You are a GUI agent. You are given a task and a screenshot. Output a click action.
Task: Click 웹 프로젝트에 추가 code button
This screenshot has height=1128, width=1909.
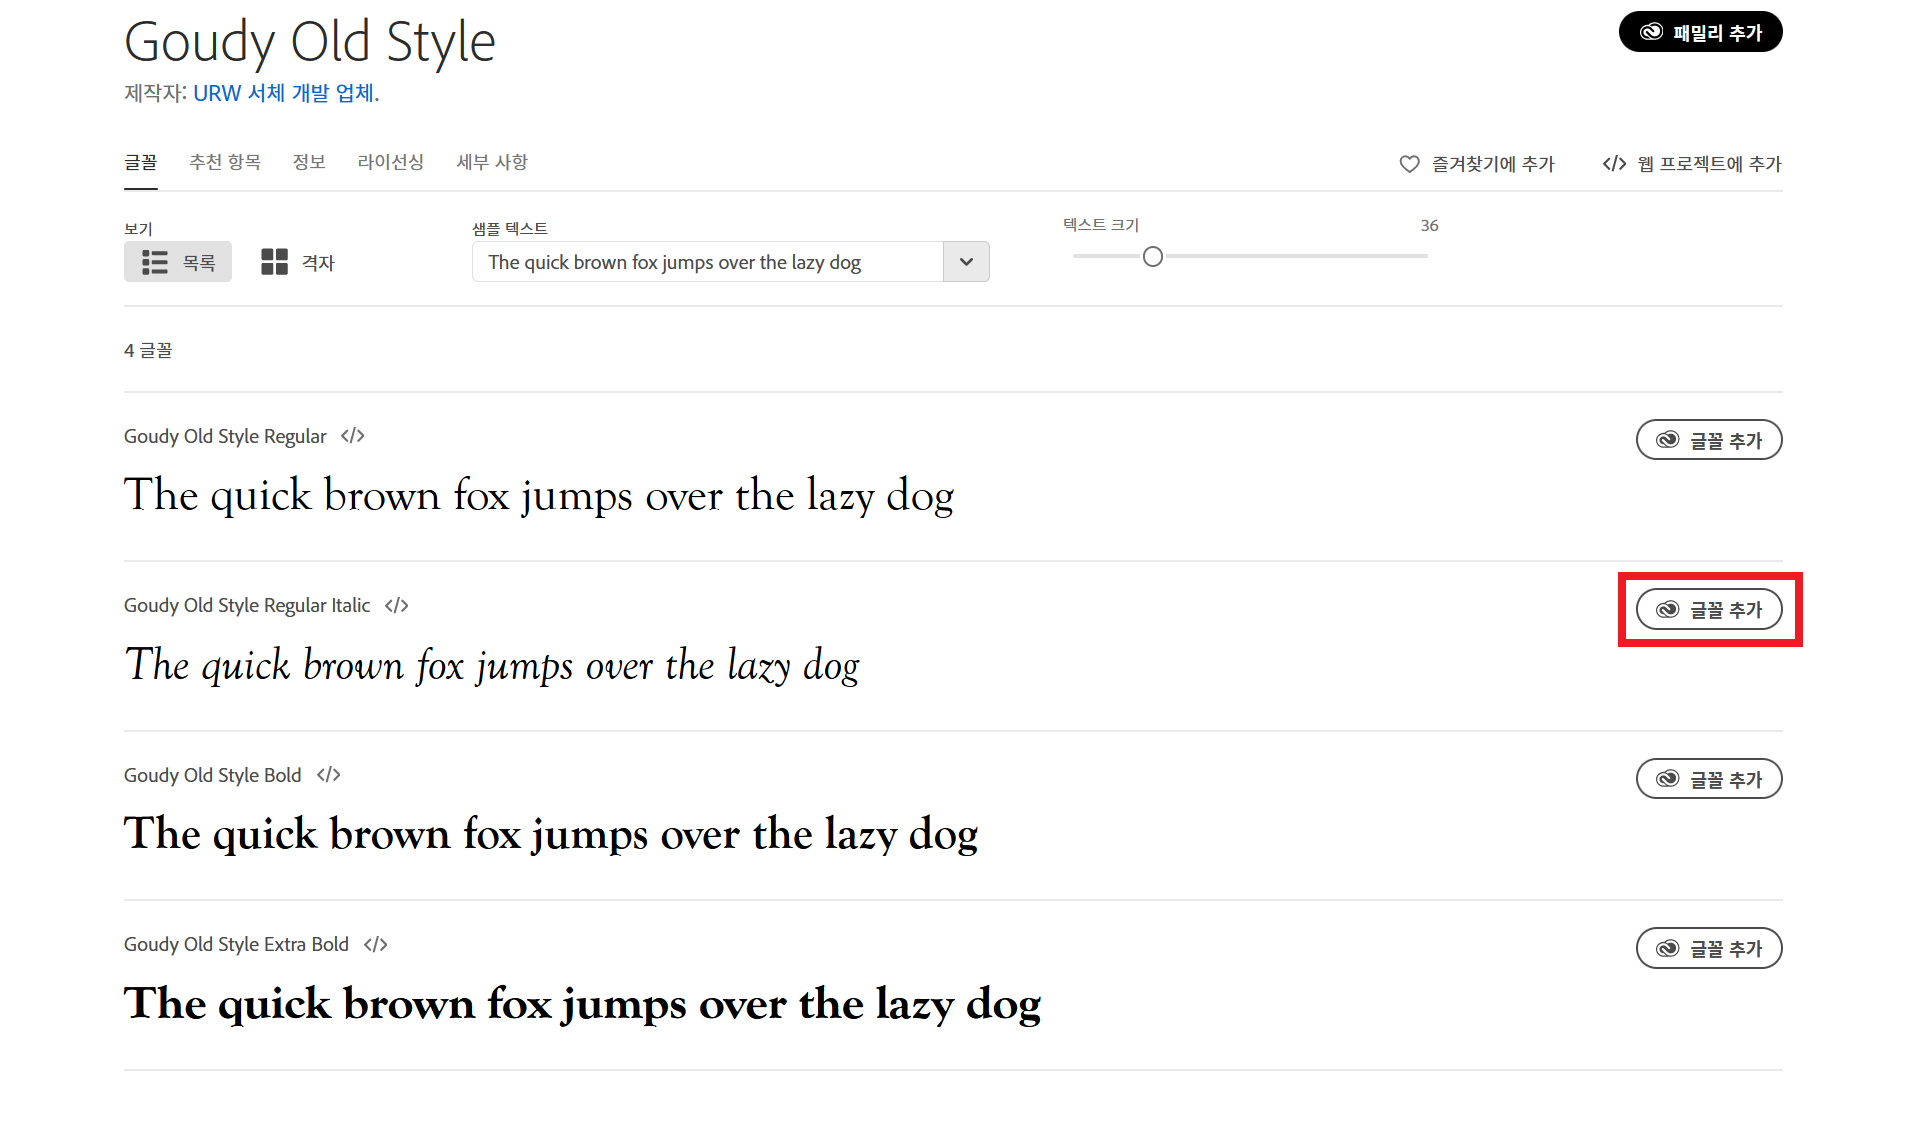[x=1692, y=164]
